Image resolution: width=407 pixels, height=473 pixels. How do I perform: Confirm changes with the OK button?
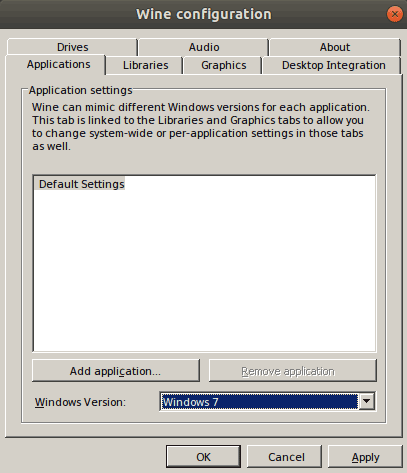click(x=203, y=457)
